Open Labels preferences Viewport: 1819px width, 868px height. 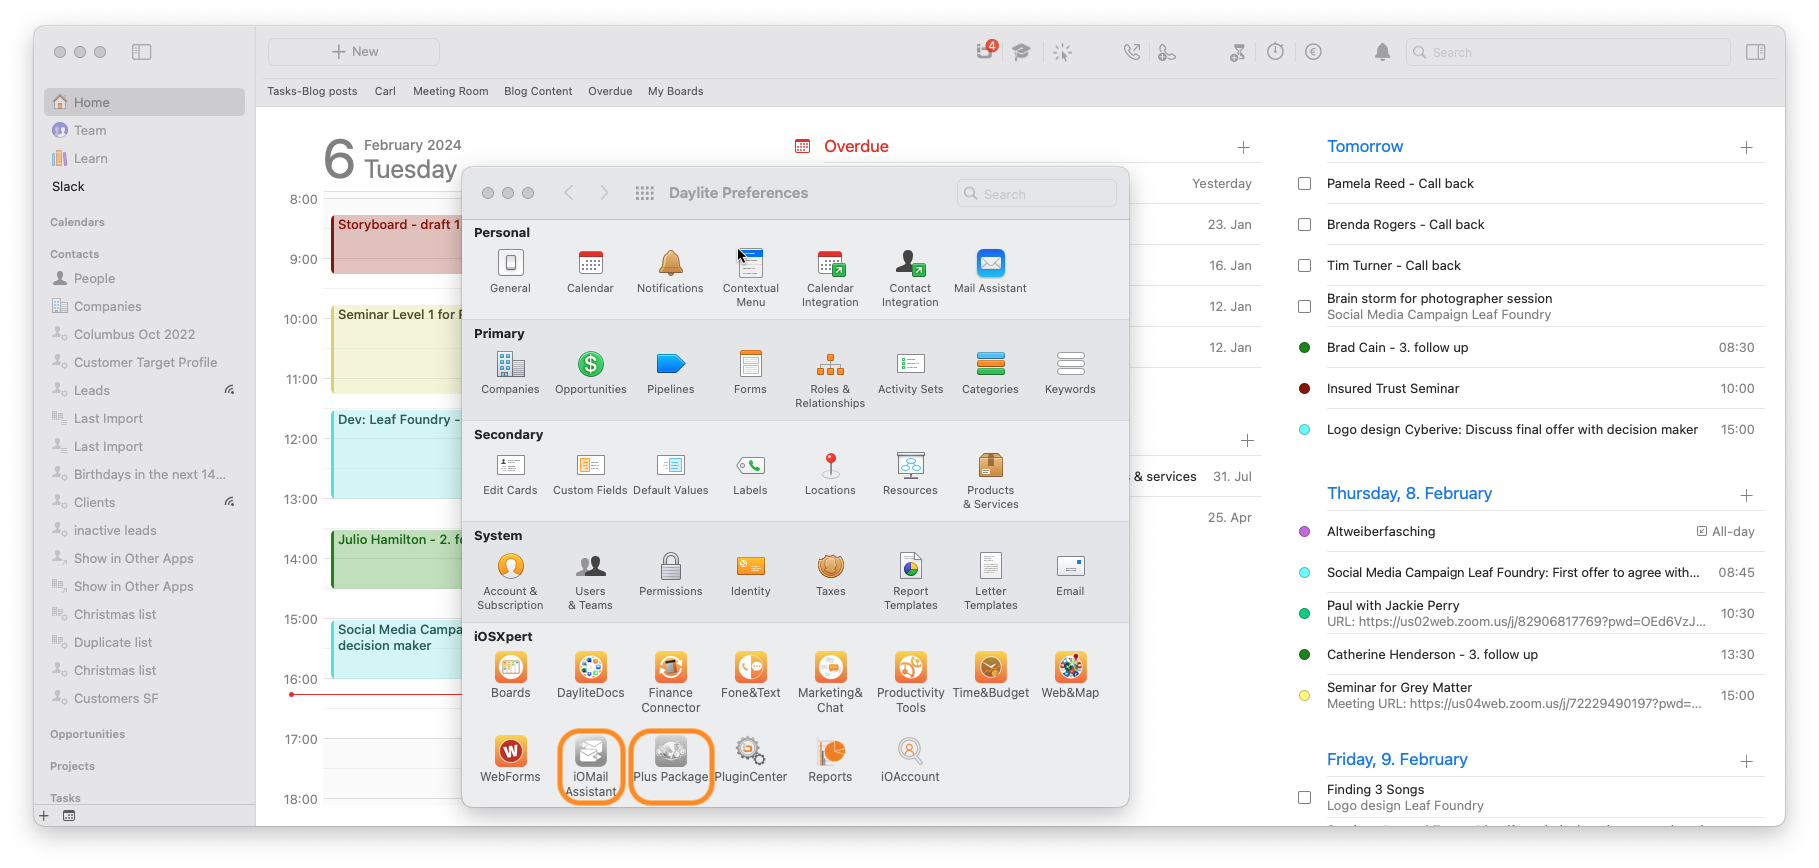coord(750,465)
